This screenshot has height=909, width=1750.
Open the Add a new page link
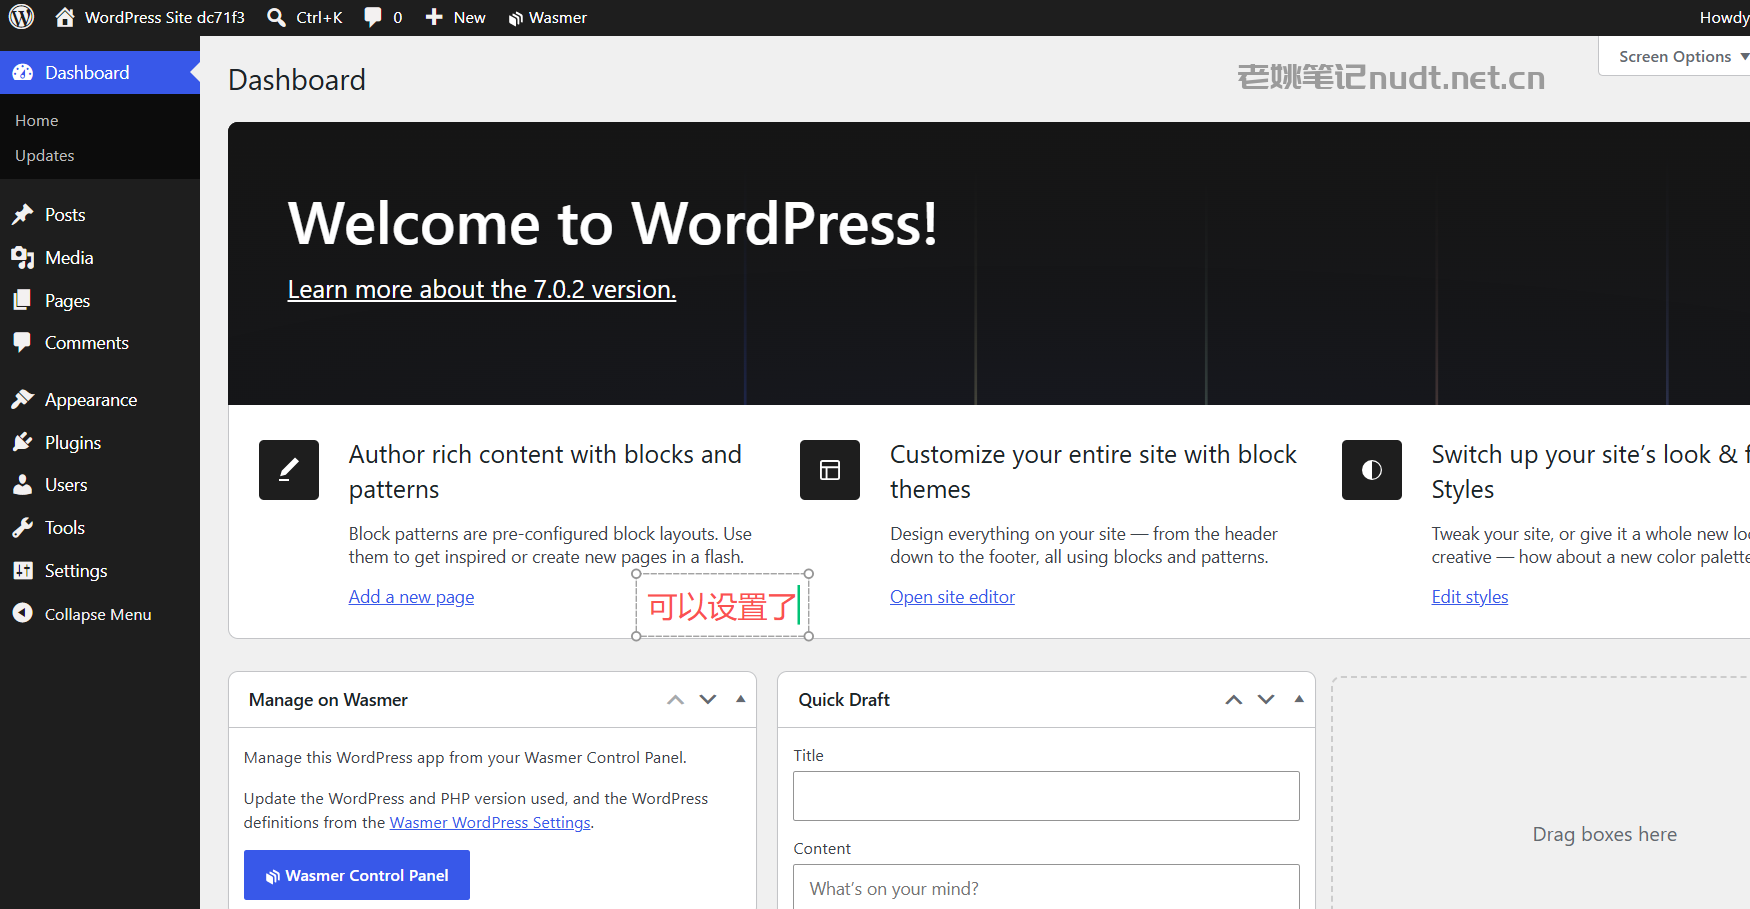[x=411, y=597]
